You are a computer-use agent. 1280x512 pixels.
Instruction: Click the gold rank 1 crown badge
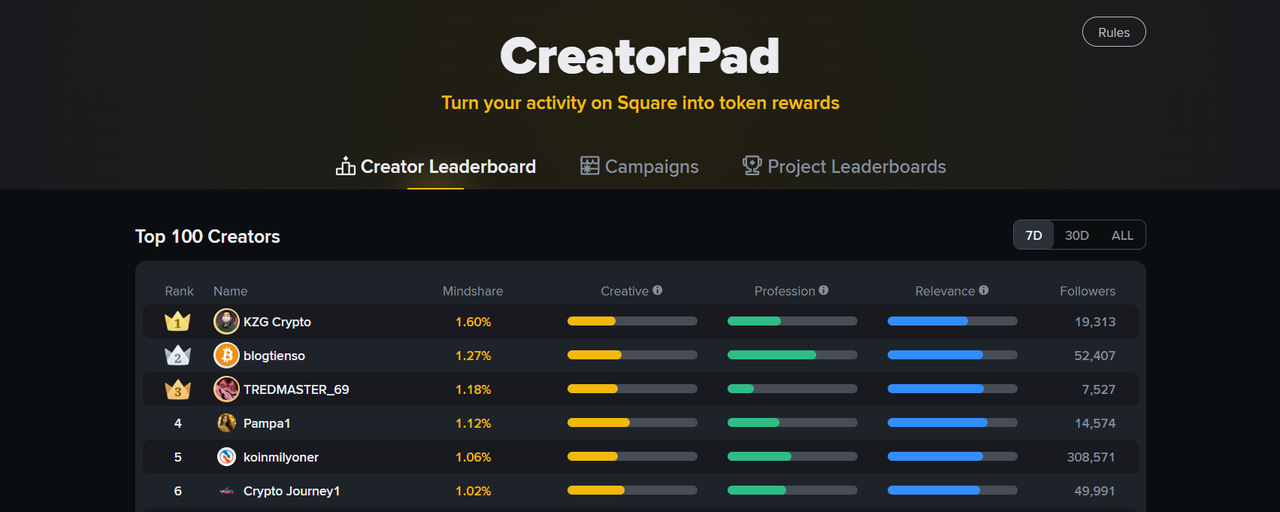coord(178,322)
